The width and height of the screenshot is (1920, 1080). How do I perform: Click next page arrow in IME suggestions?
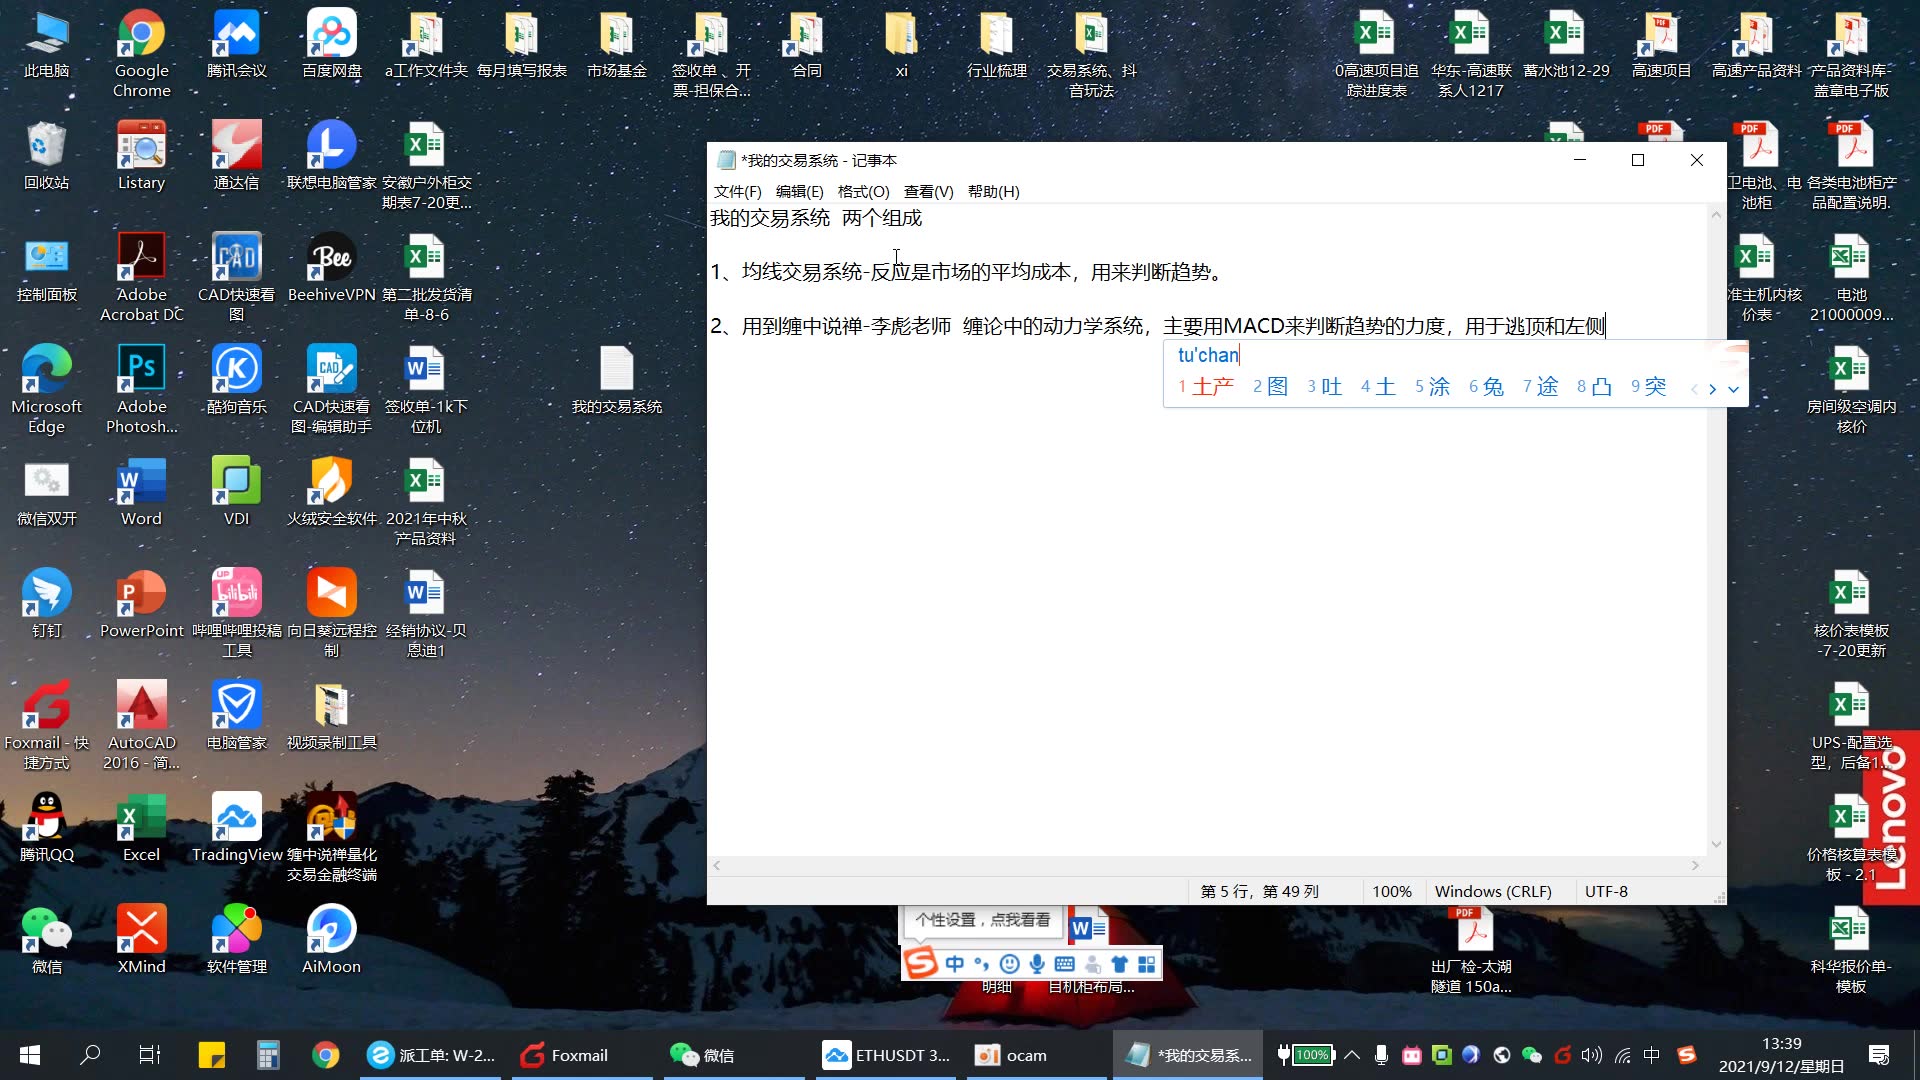[1713, 388]
